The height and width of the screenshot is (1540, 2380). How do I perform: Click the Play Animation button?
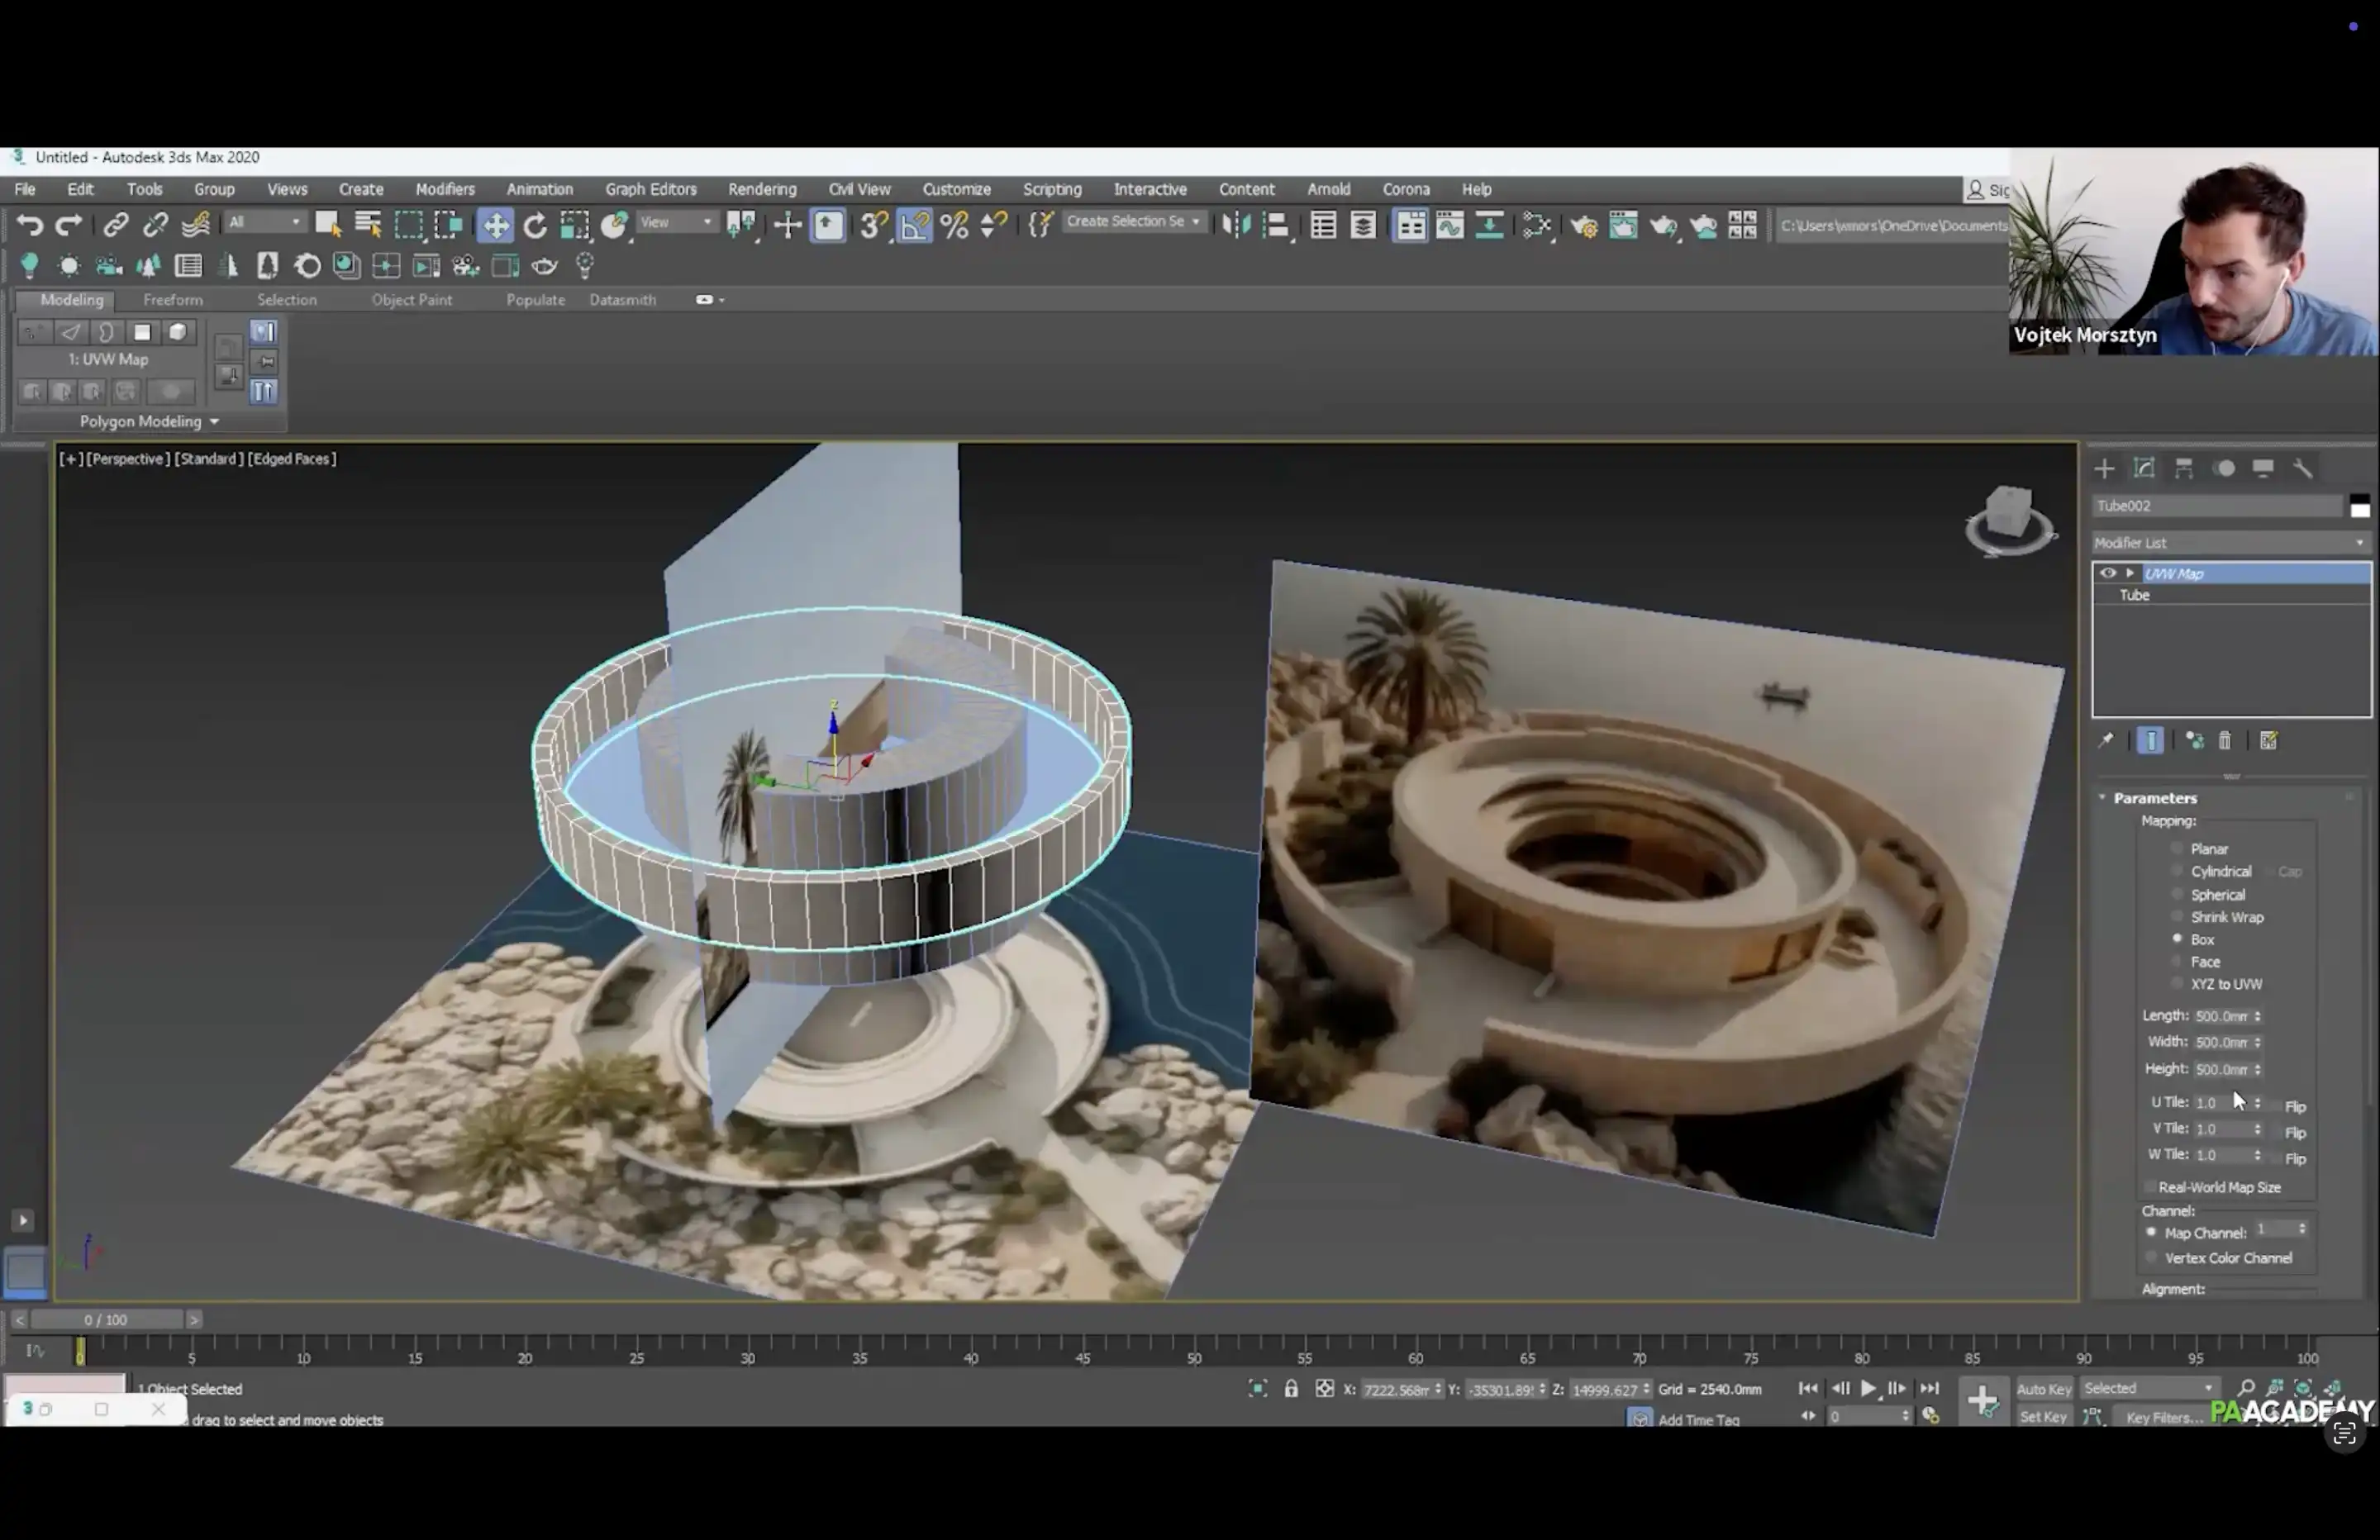1867,1389
